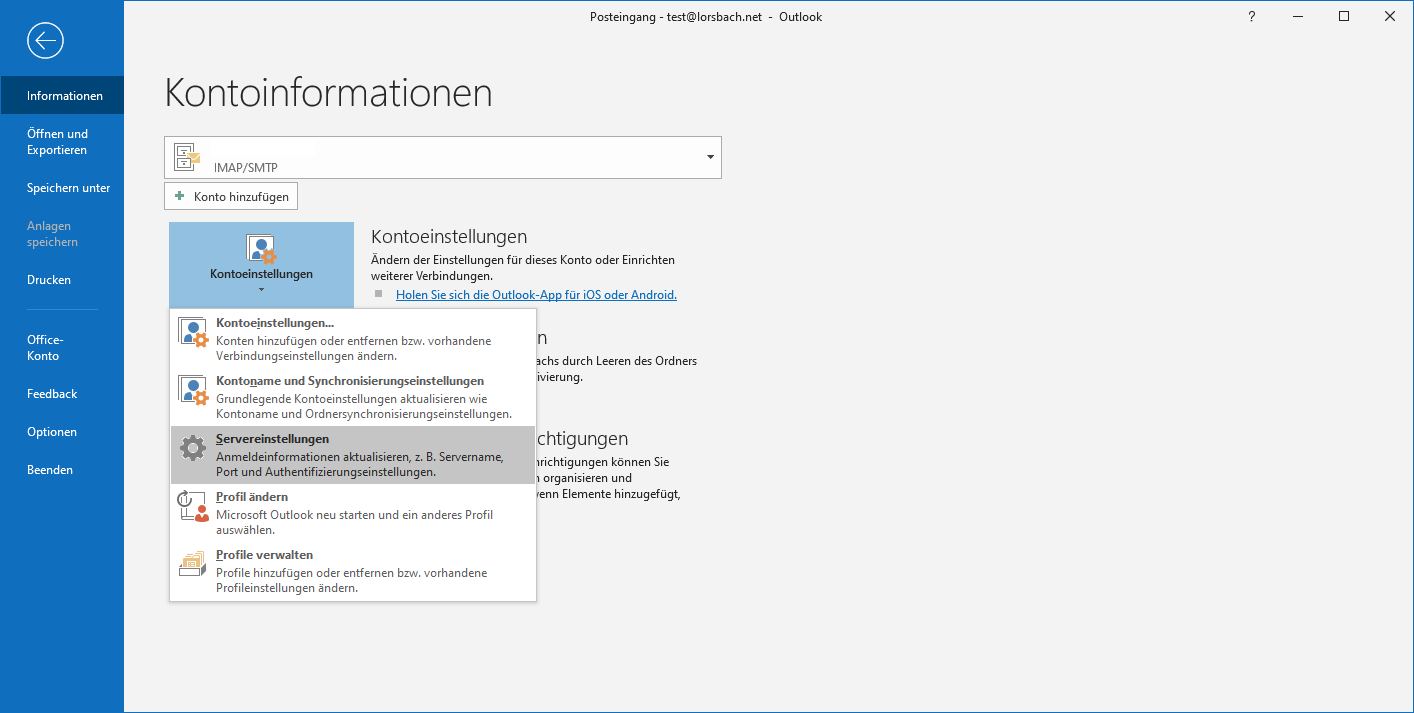Click Beenden to quit Outlook
1414x713 pixels.
[x=62, y=470]
